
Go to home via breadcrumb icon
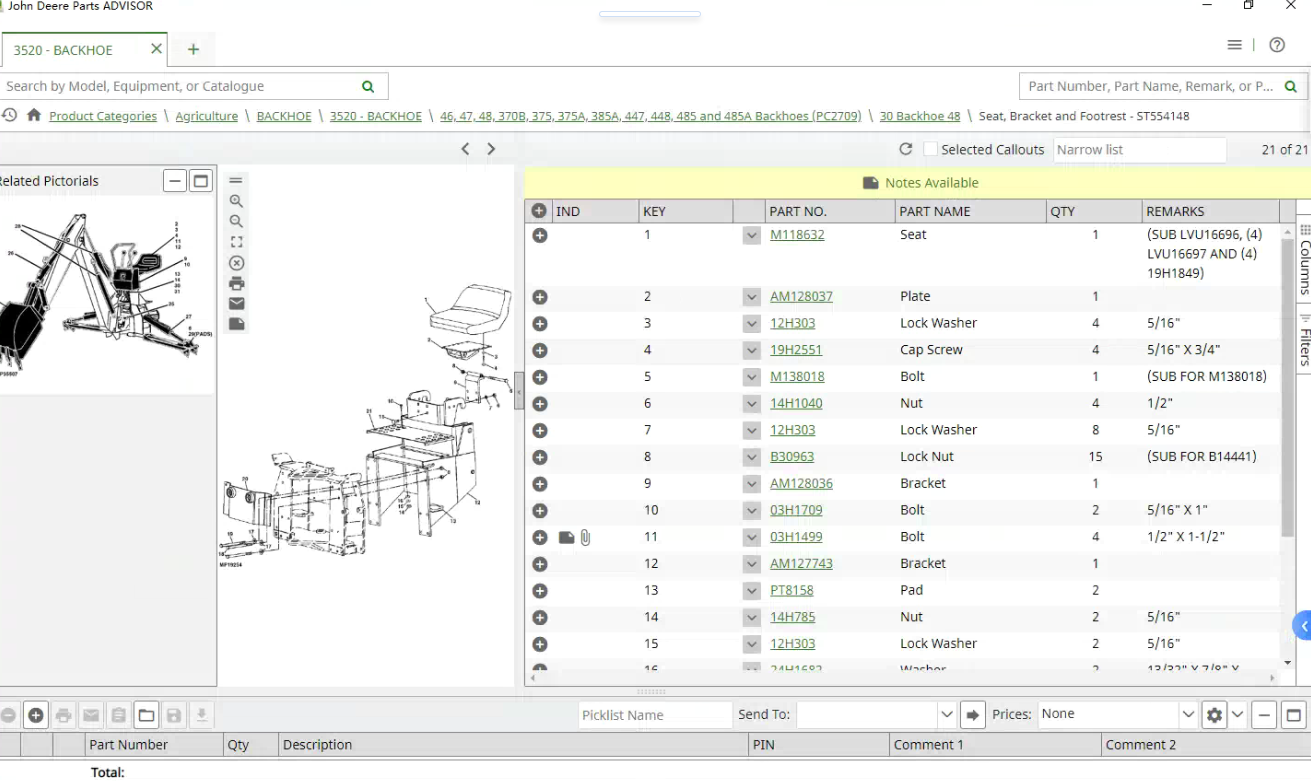(34, 116)
